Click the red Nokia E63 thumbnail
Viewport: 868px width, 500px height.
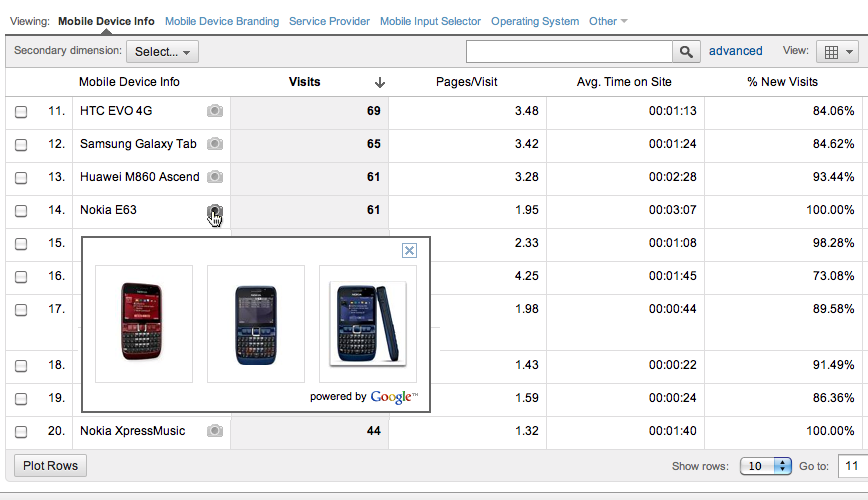(143, 322)
